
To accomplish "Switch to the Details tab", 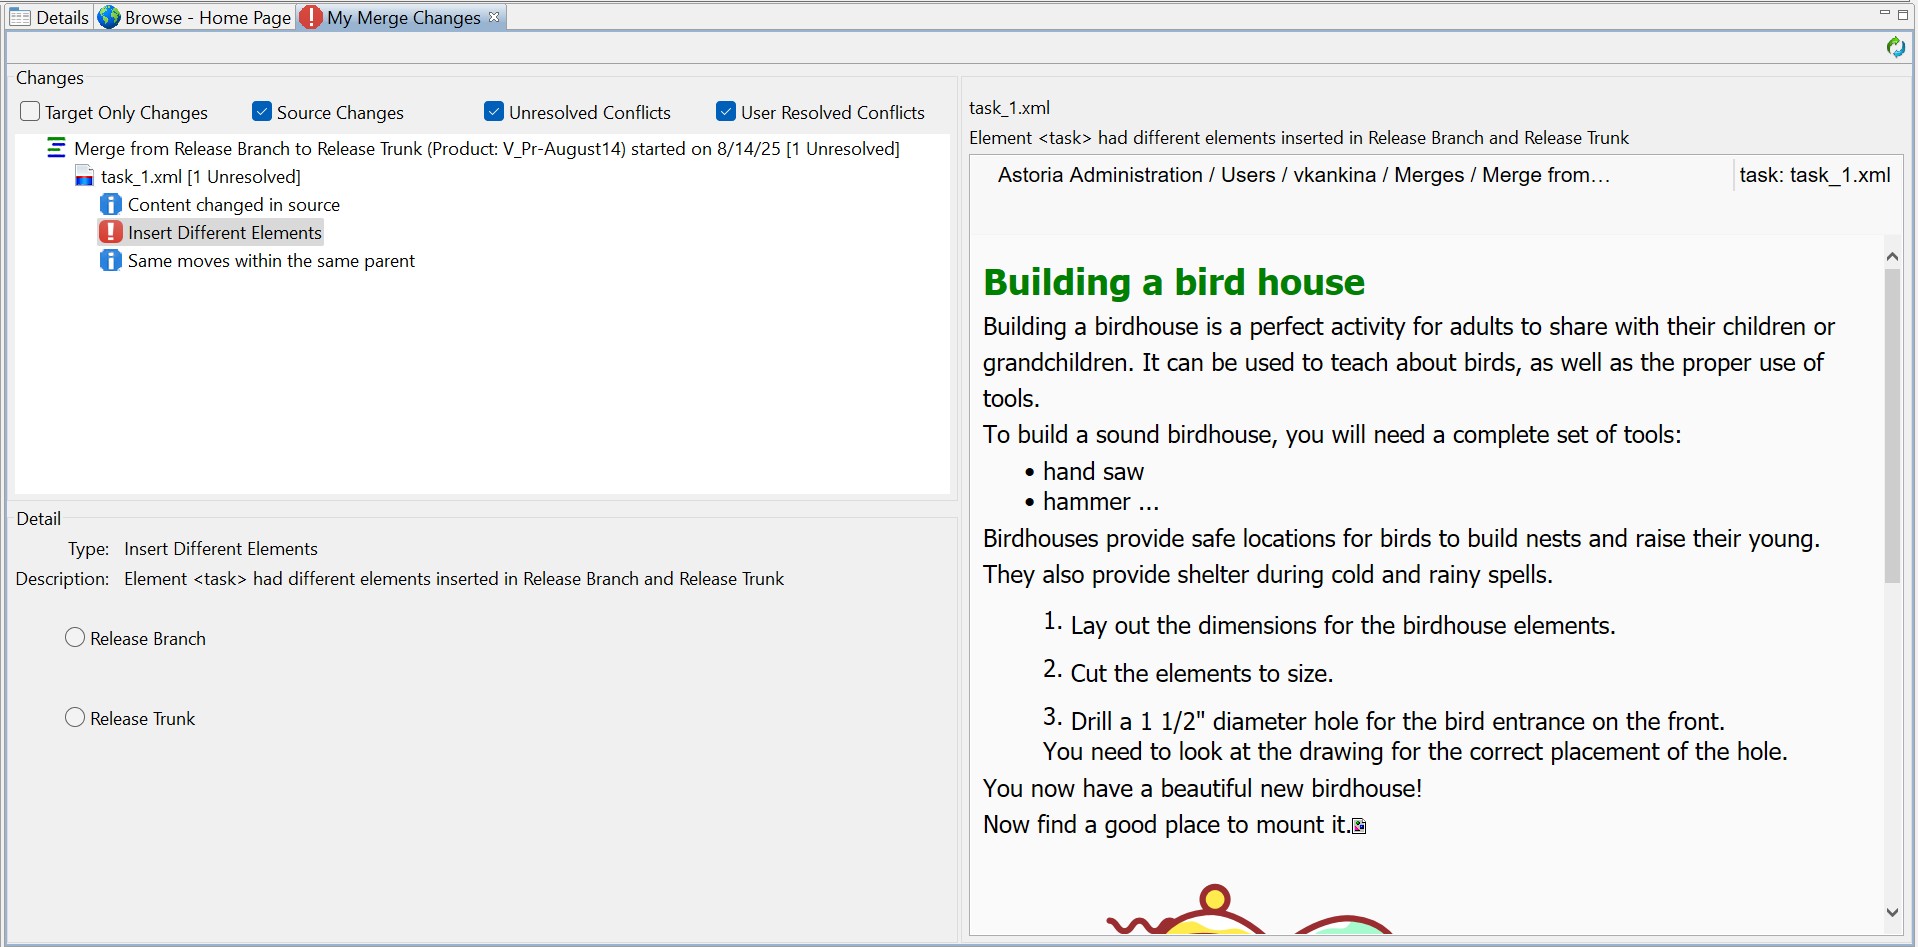I will tap(50, 18).
